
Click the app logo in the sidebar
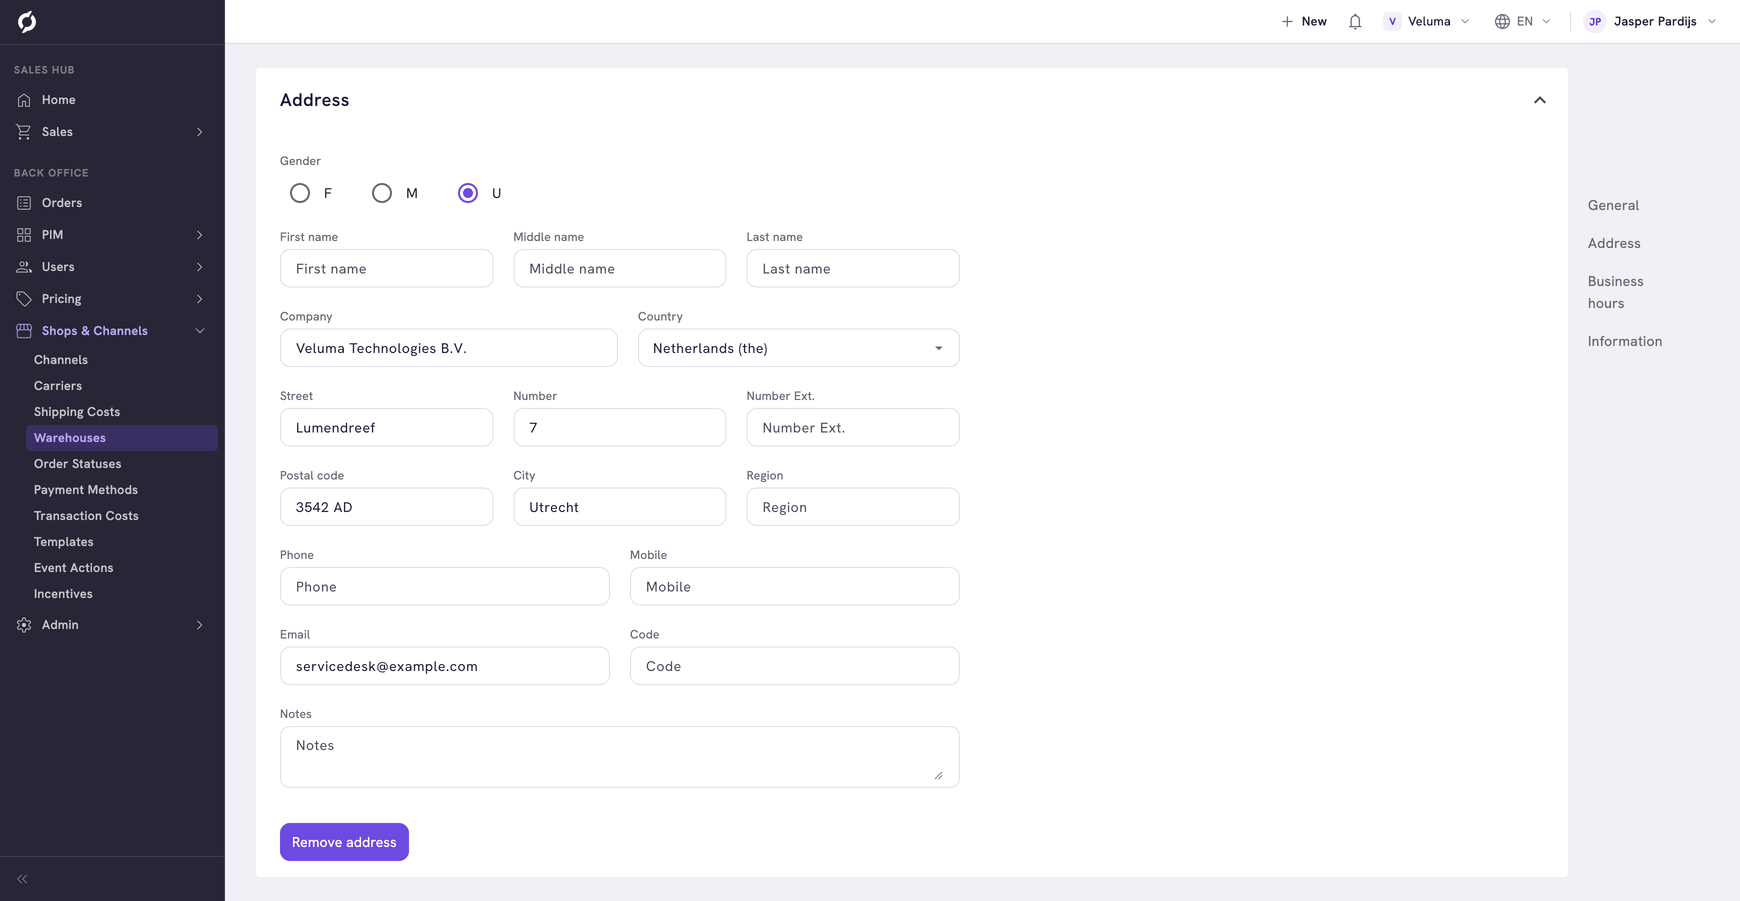coord(27,21)
